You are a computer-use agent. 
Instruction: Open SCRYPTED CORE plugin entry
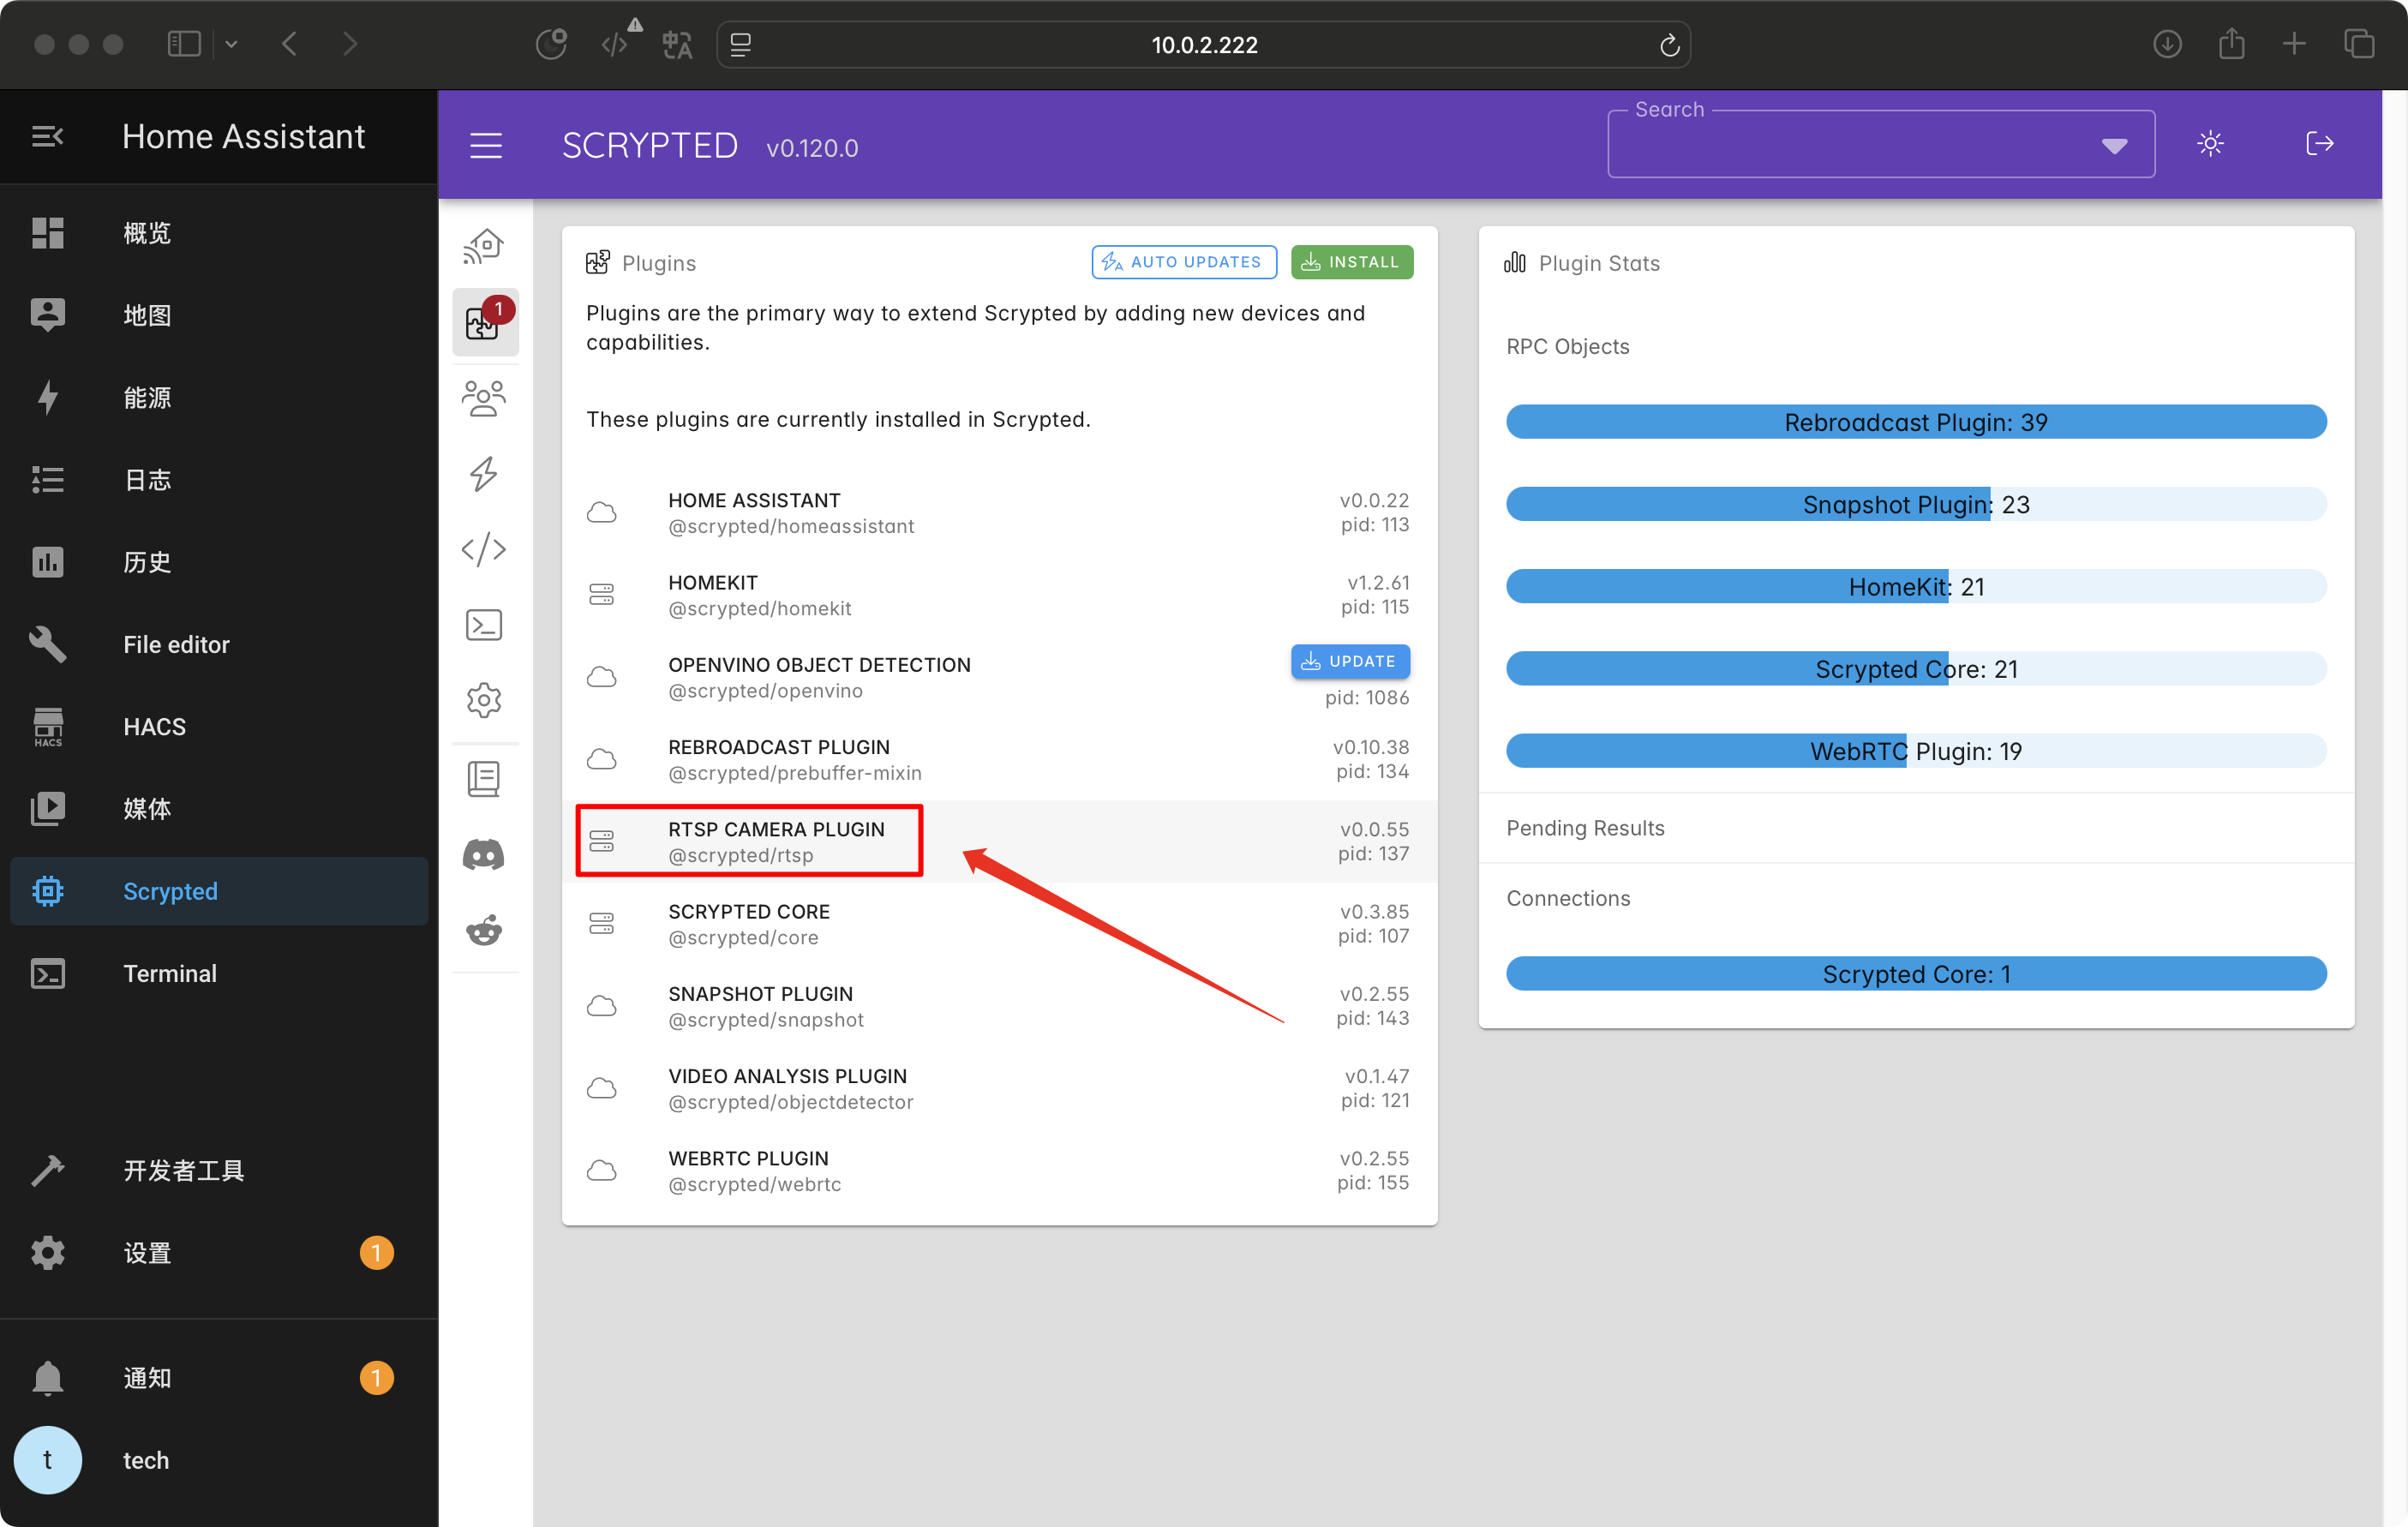tap(999, 924)
